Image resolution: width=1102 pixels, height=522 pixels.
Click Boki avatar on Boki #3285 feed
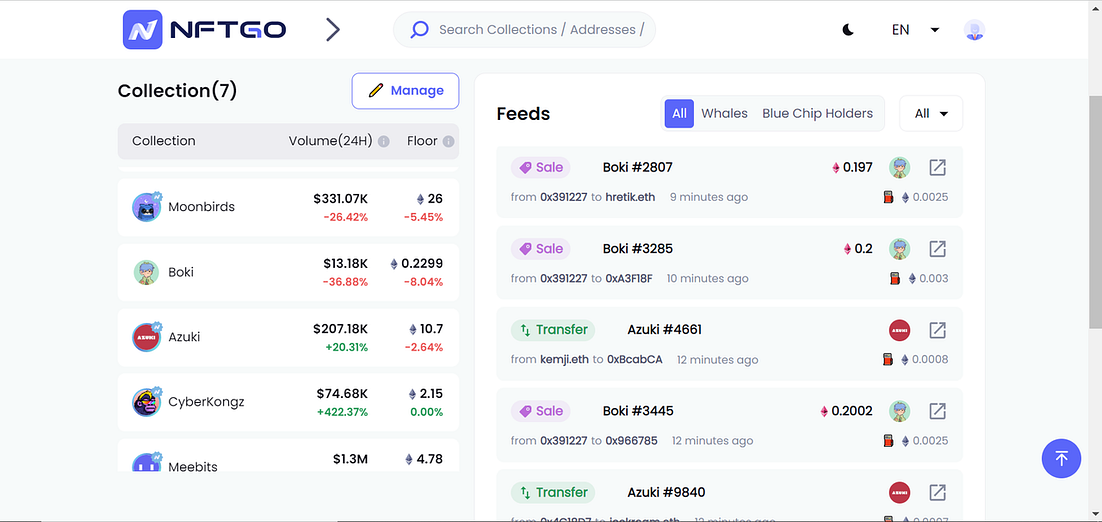click(900, 249)
